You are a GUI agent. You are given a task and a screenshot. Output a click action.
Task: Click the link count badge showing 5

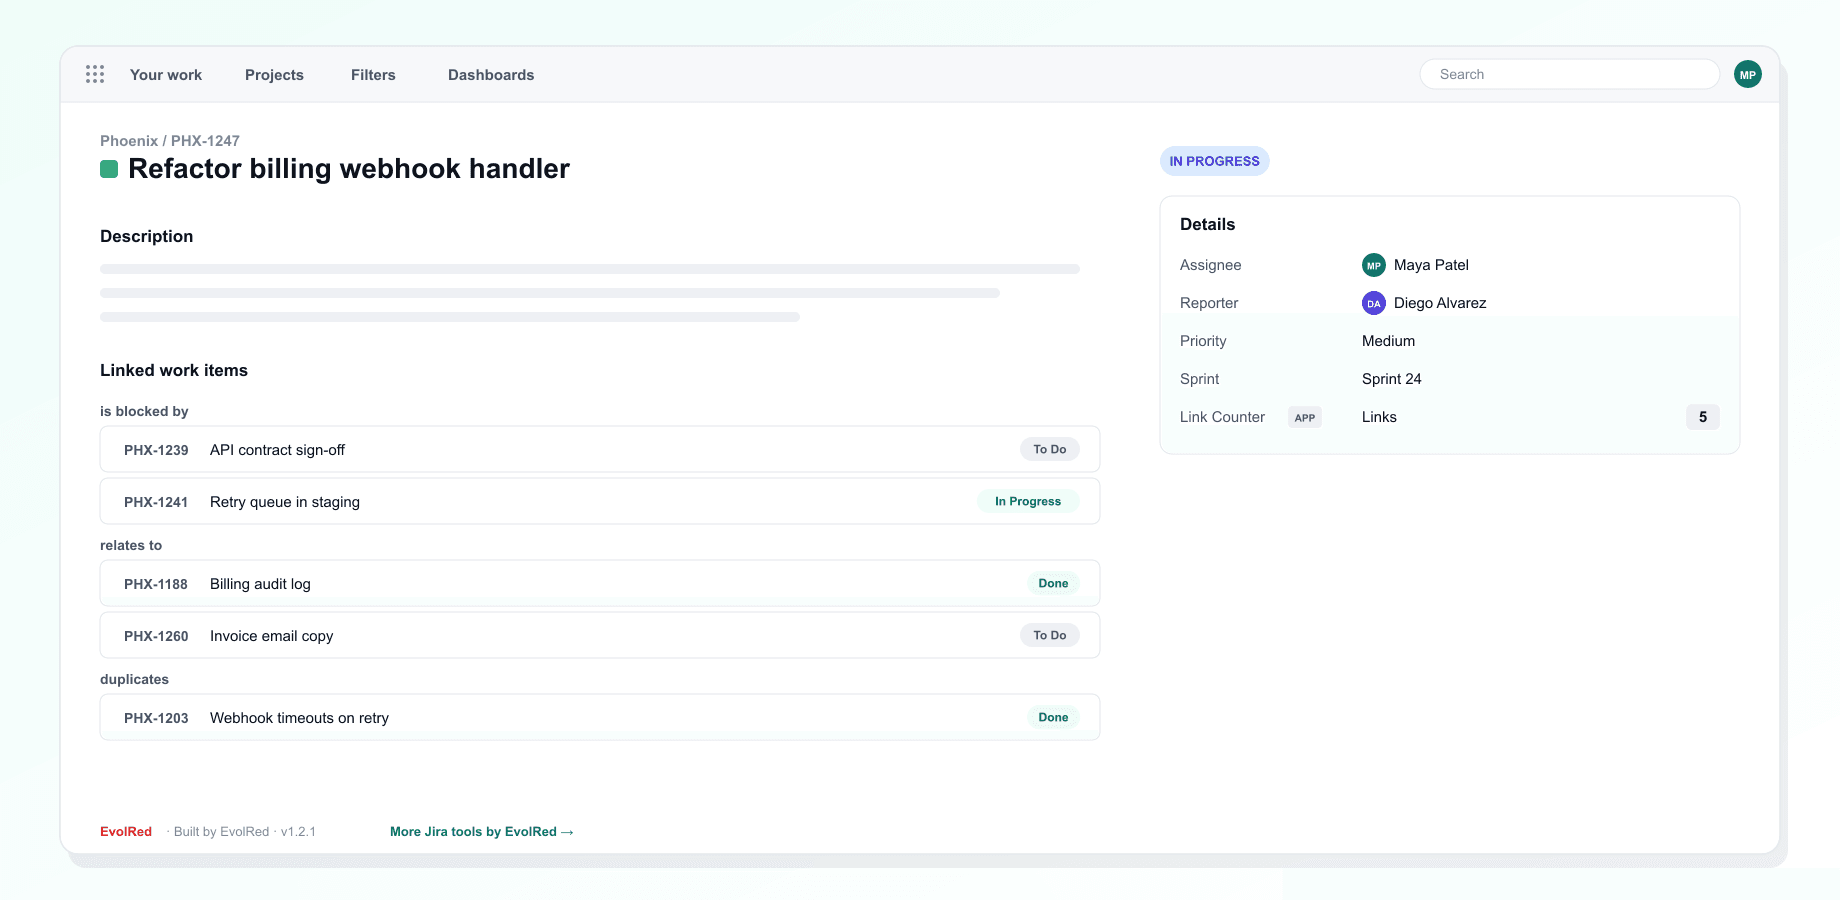[1703, 417]
